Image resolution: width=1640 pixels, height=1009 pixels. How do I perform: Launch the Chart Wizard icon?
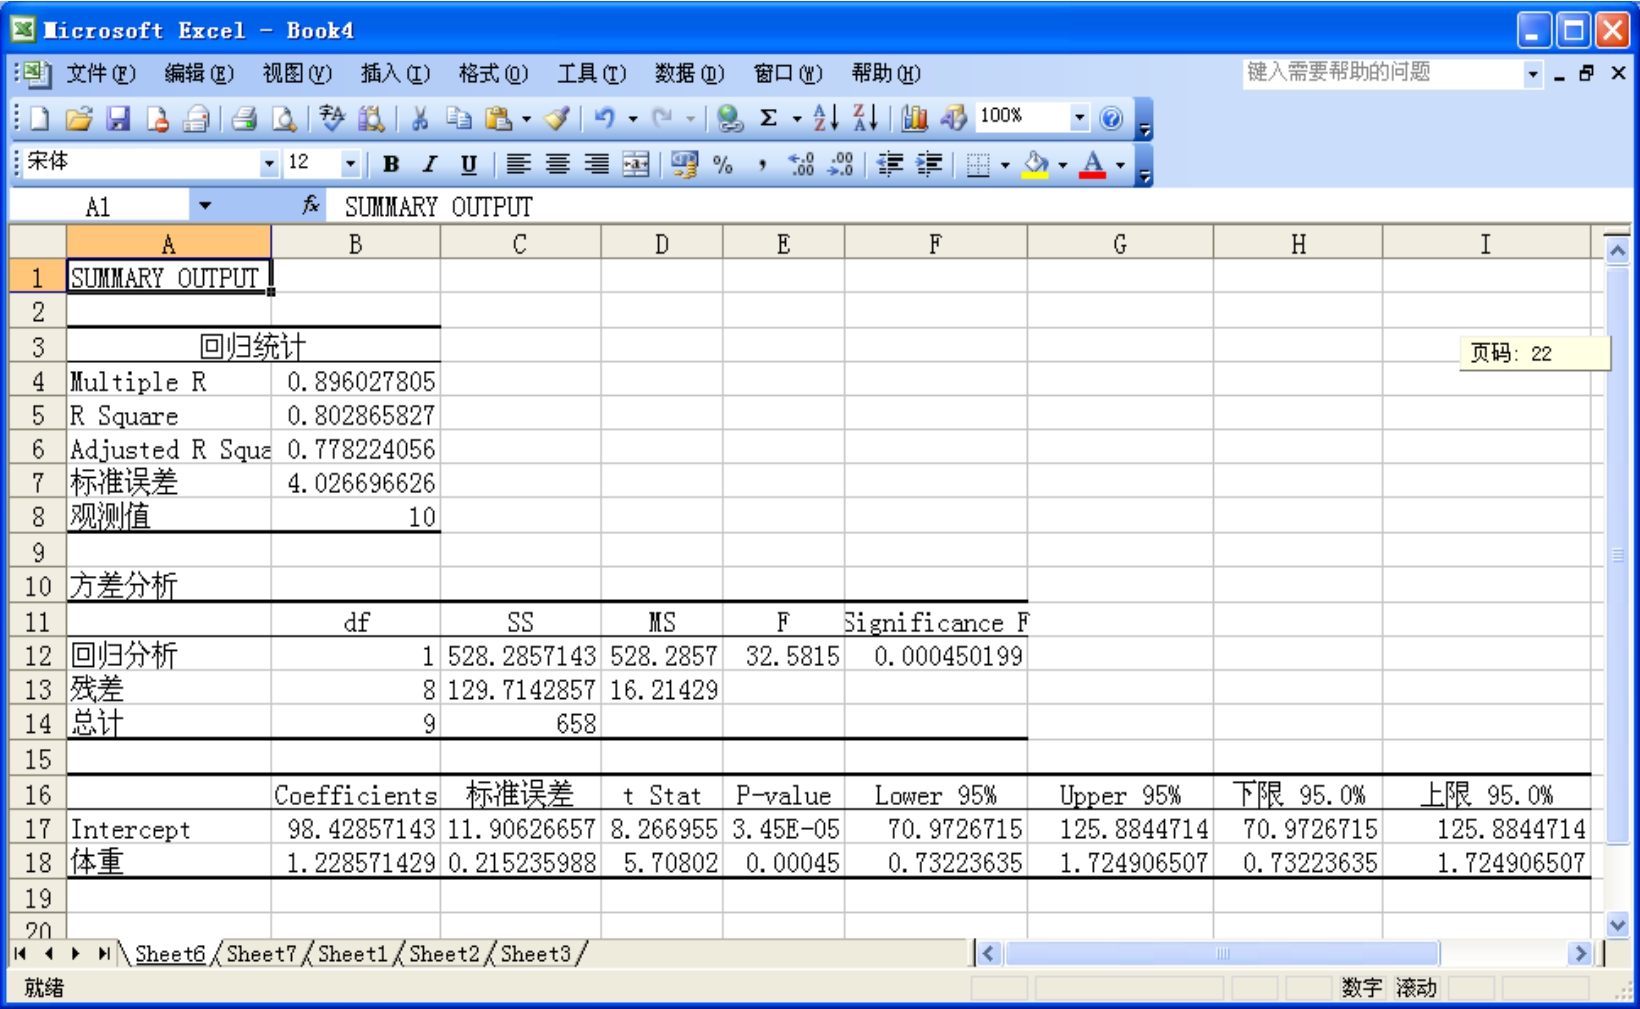coord(914,119)
